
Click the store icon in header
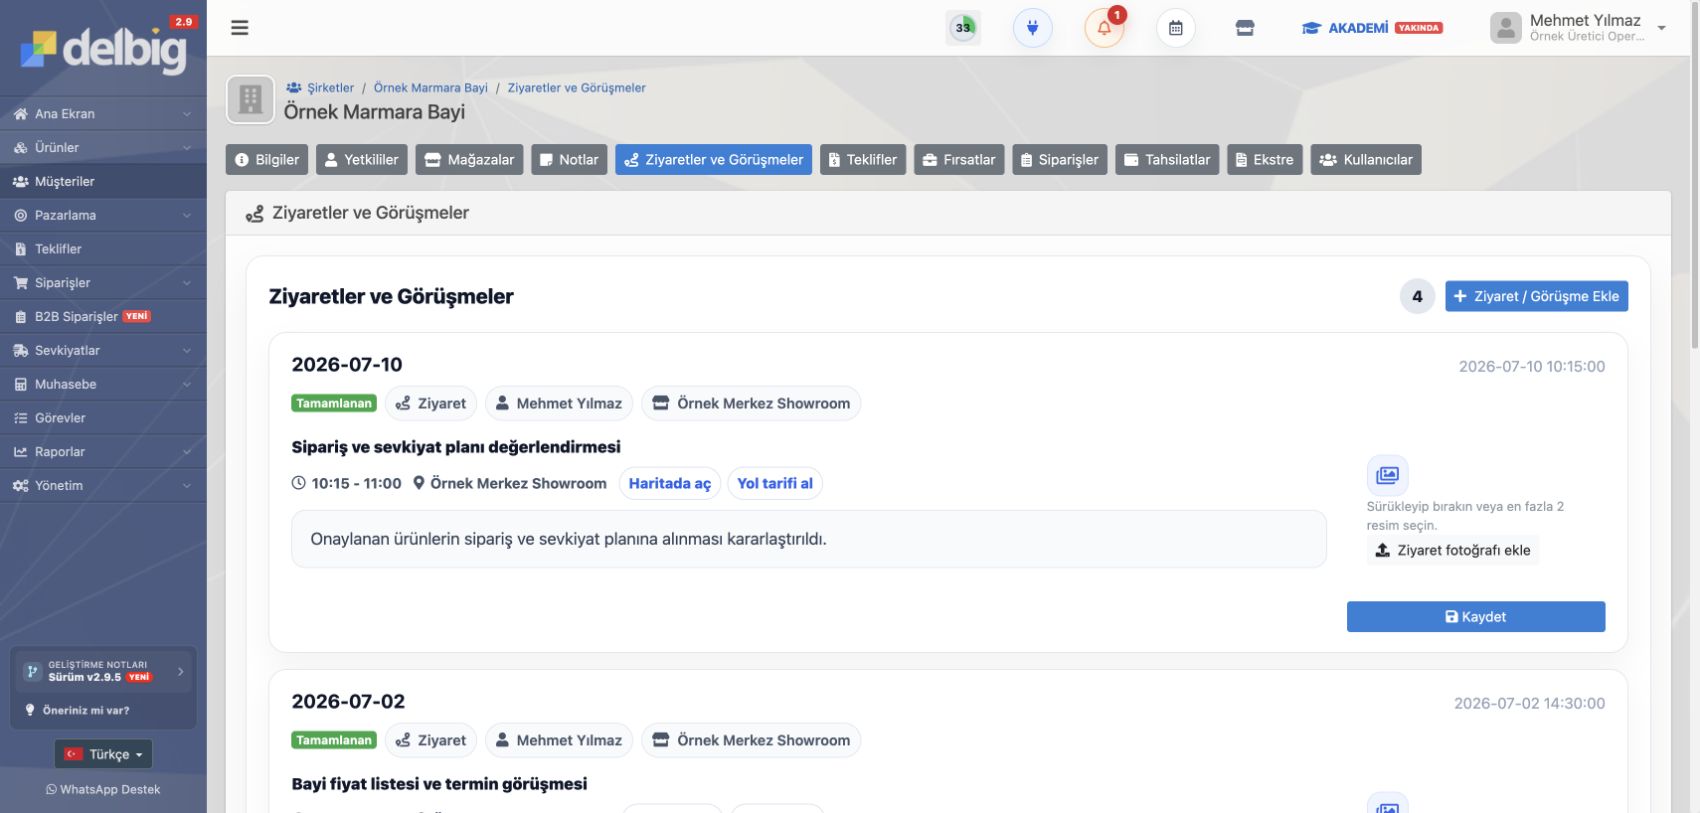pyautogui.click(x=1245, y=28)
